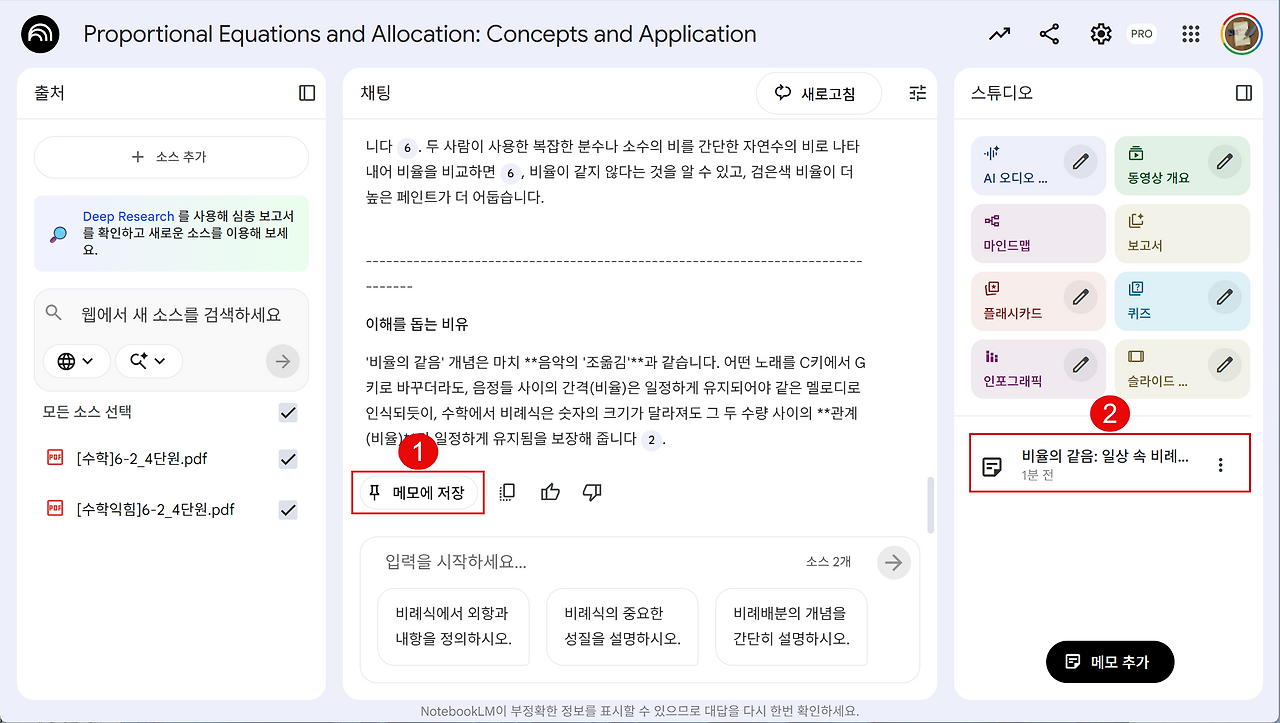Viewport: 1280px width, 723px height.
Task: Open the notebook analytics trend icon
Action: coord(999,34)
